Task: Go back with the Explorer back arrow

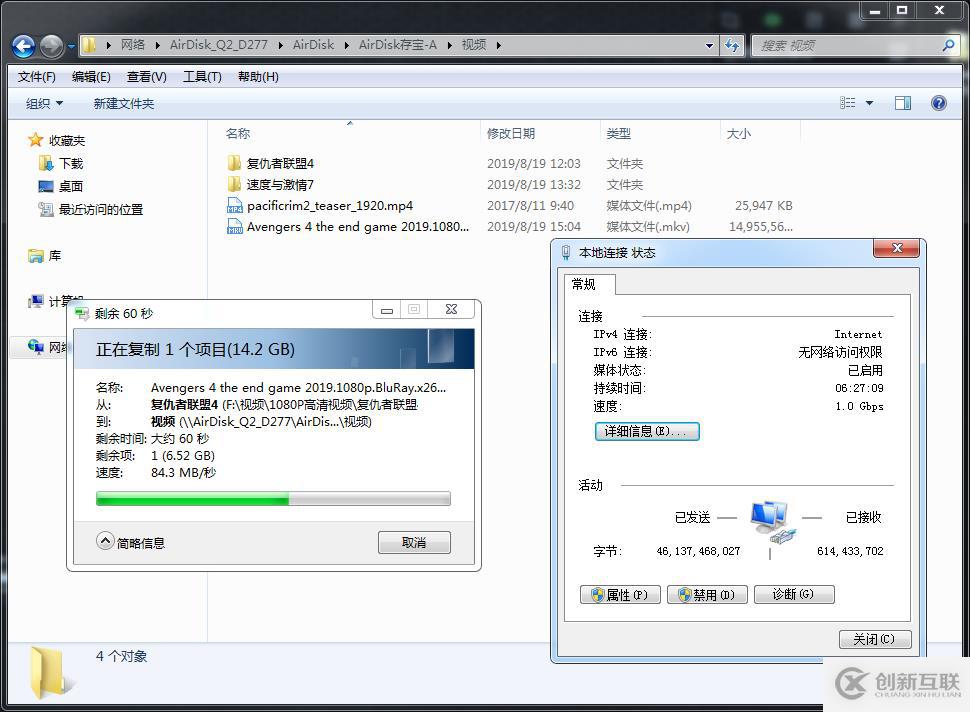Action: coord(24,46)
